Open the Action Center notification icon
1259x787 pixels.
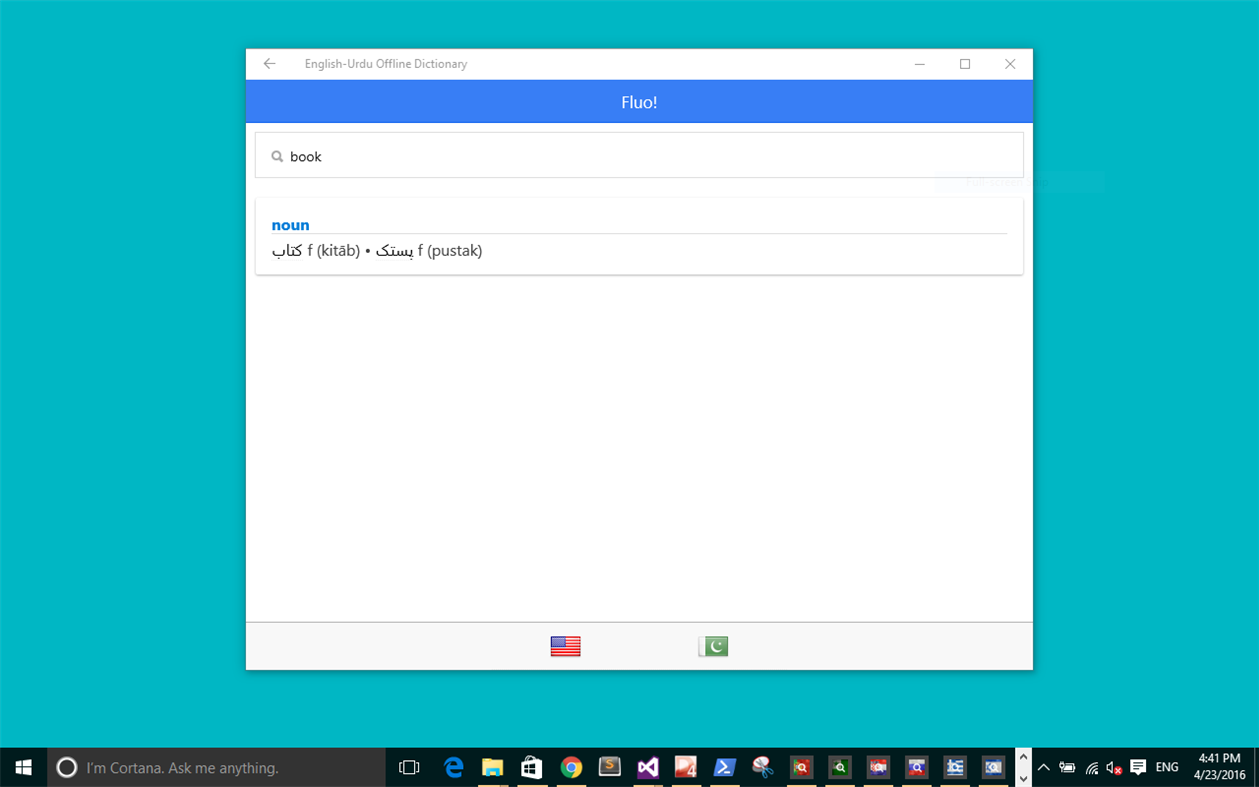(x=1137, y=767)
